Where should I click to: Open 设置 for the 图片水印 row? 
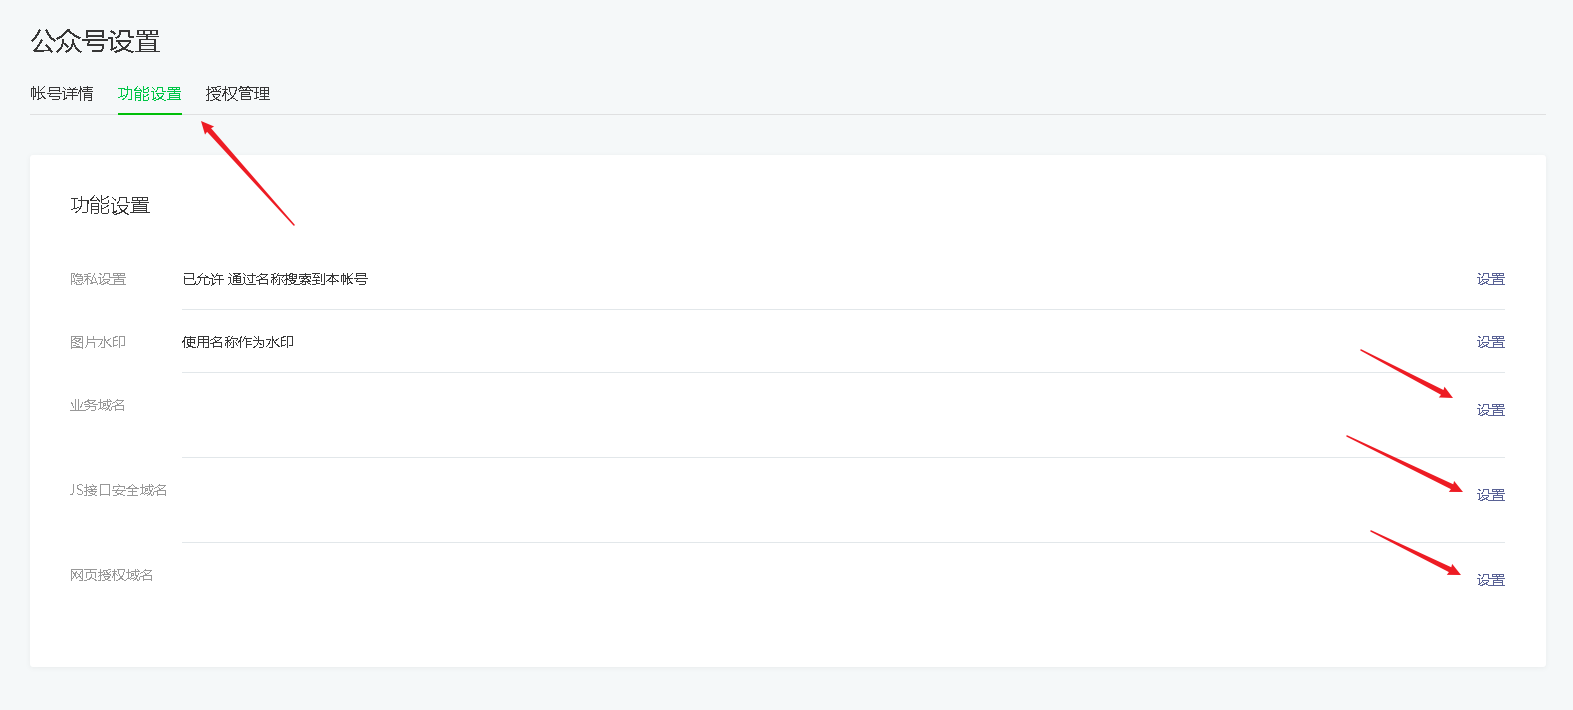1490,342
